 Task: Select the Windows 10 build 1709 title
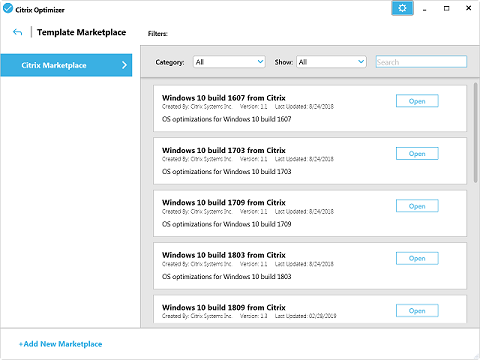pos(224,202)
